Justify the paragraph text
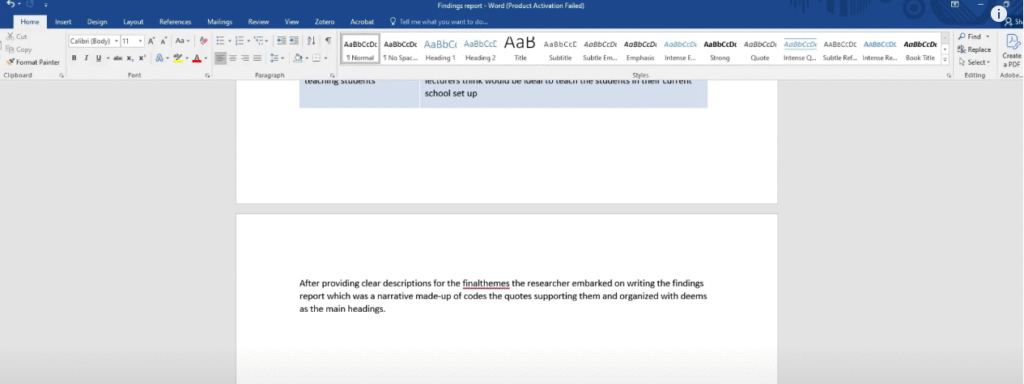 pyautogui.click(x=257, y=58)
